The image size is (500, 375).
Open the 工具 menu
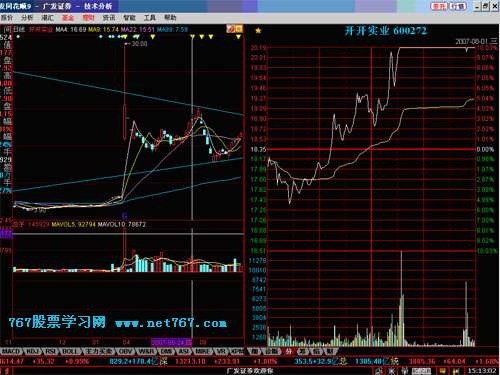coord(150,18)
